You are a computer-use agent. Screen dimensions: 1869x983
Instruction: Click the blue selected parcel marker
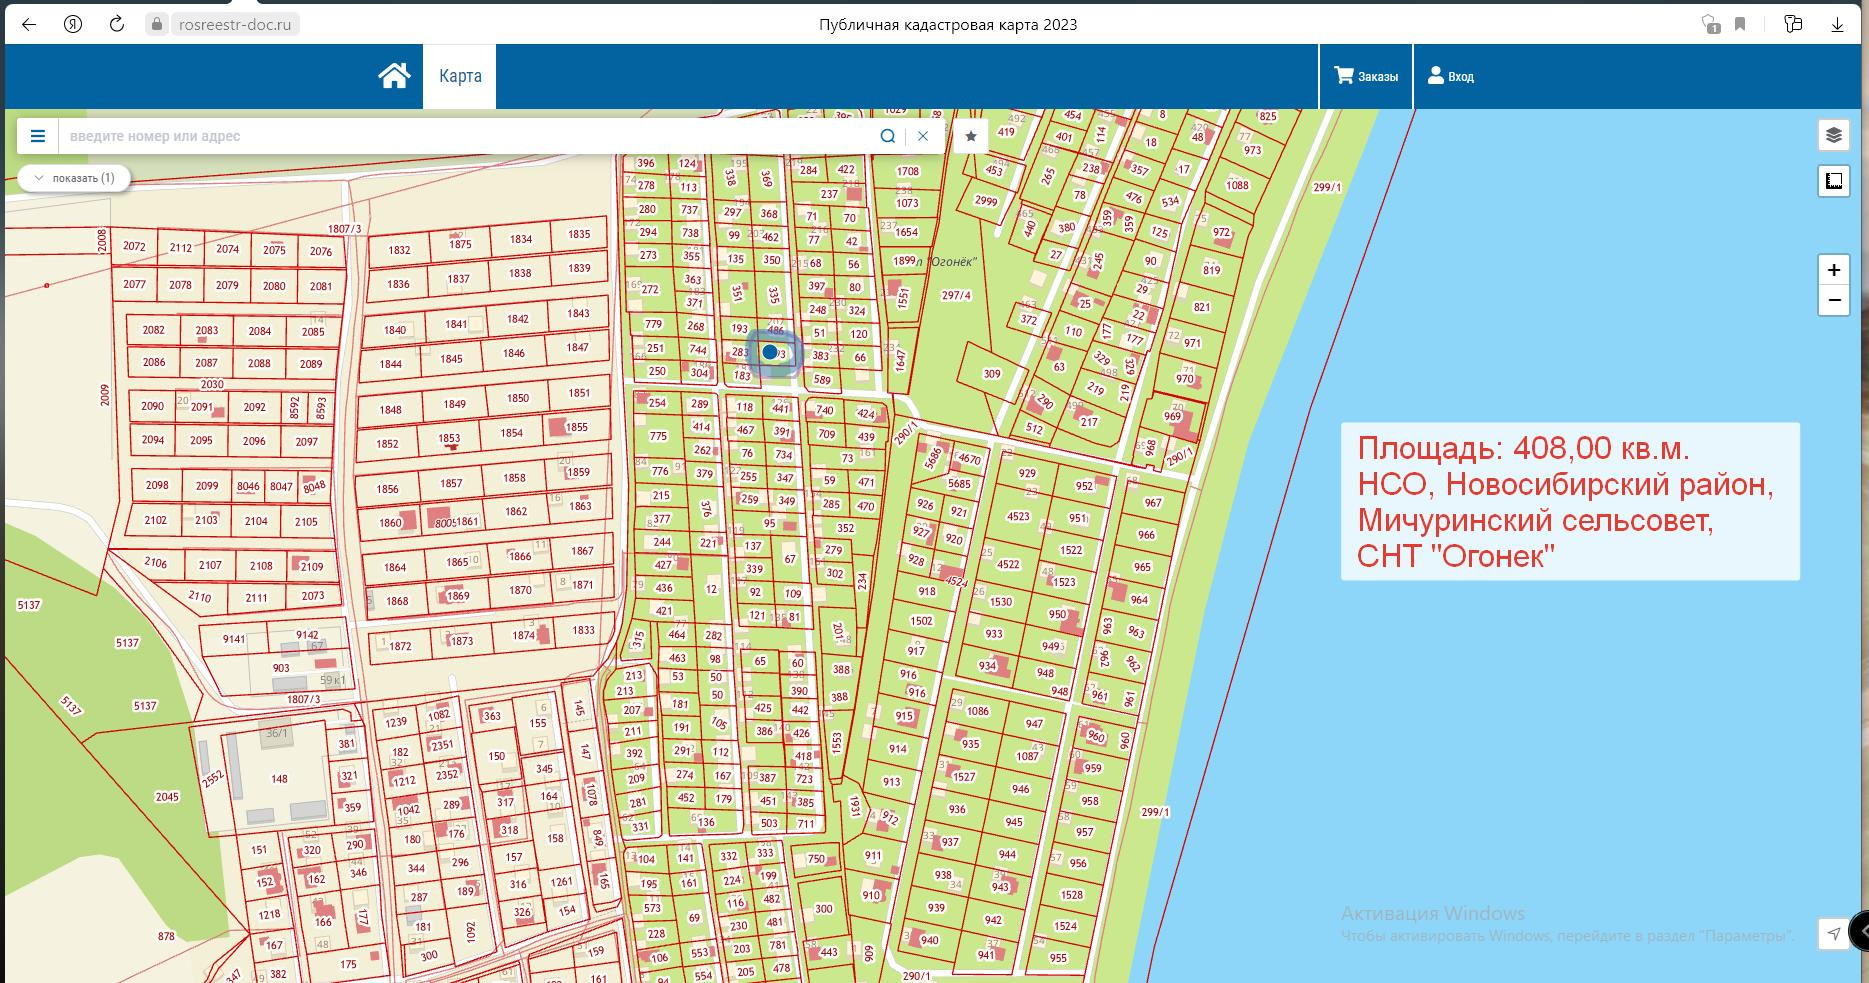click(770, 352)
